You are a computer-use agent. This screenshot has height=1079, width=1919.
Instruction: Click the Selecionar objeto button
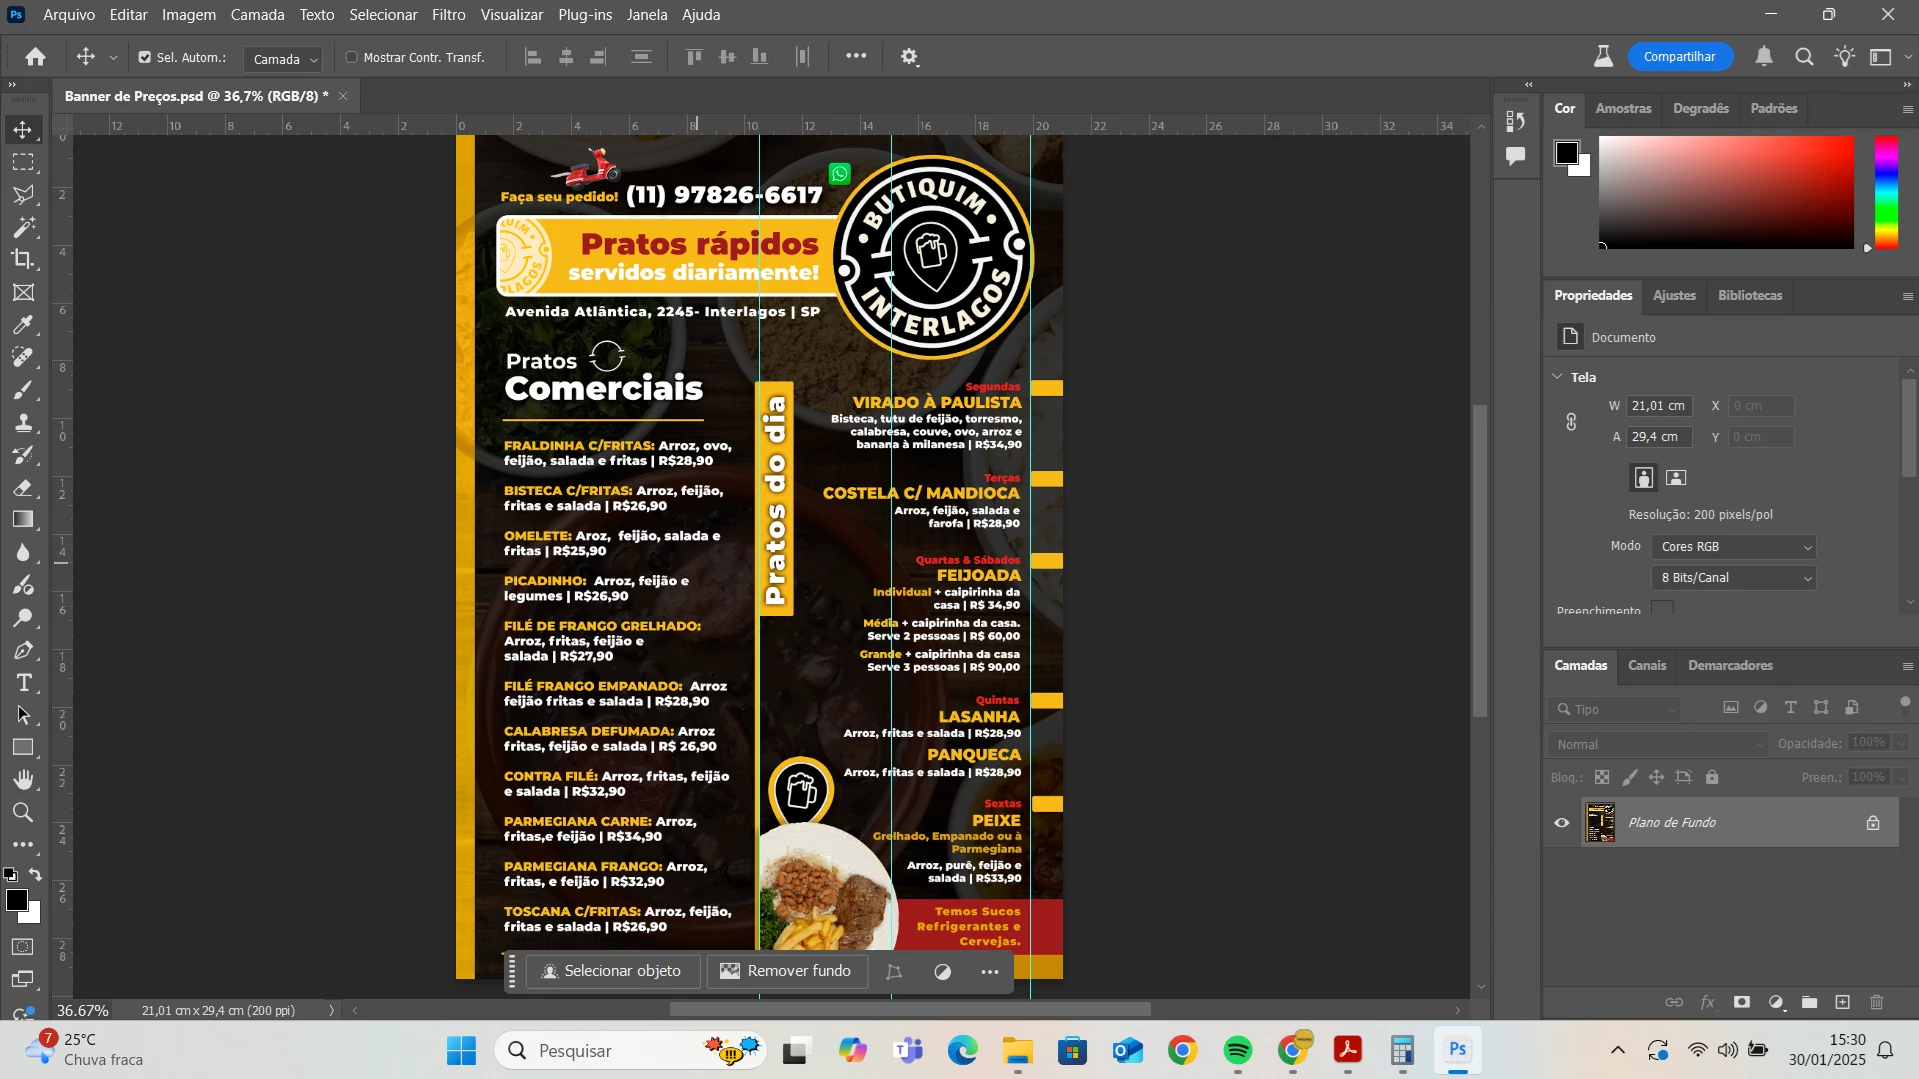(x=612, y=971)
